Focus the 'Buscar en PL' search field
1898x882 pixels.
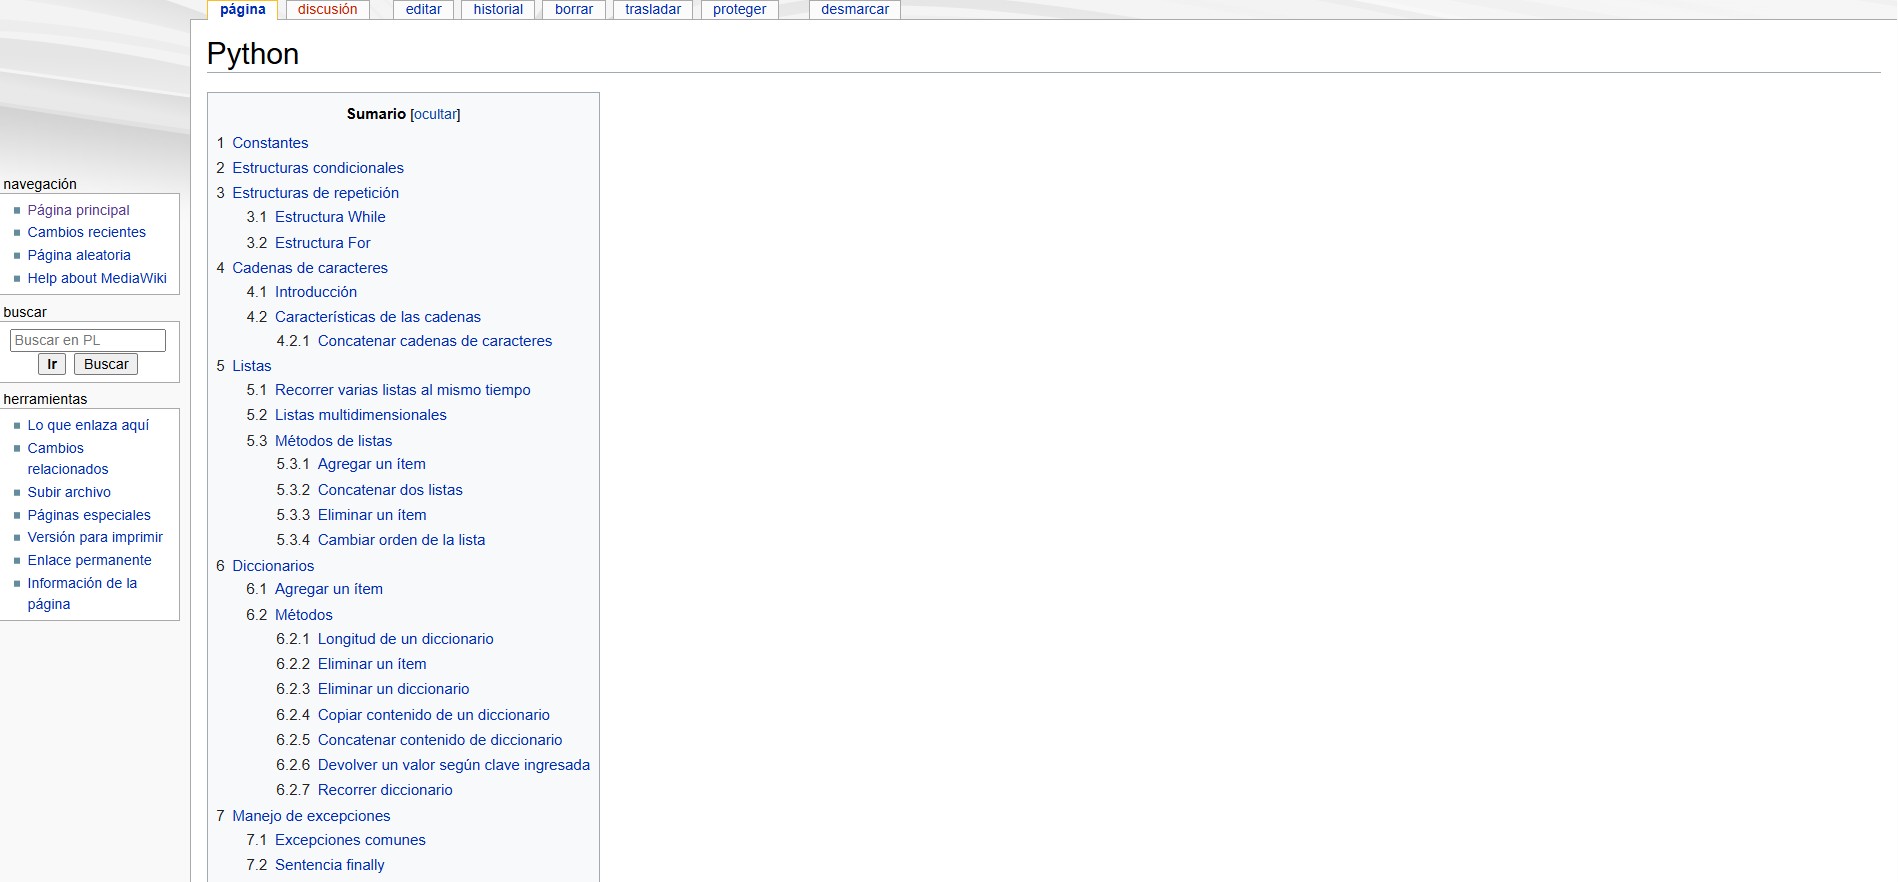[88, 340]
